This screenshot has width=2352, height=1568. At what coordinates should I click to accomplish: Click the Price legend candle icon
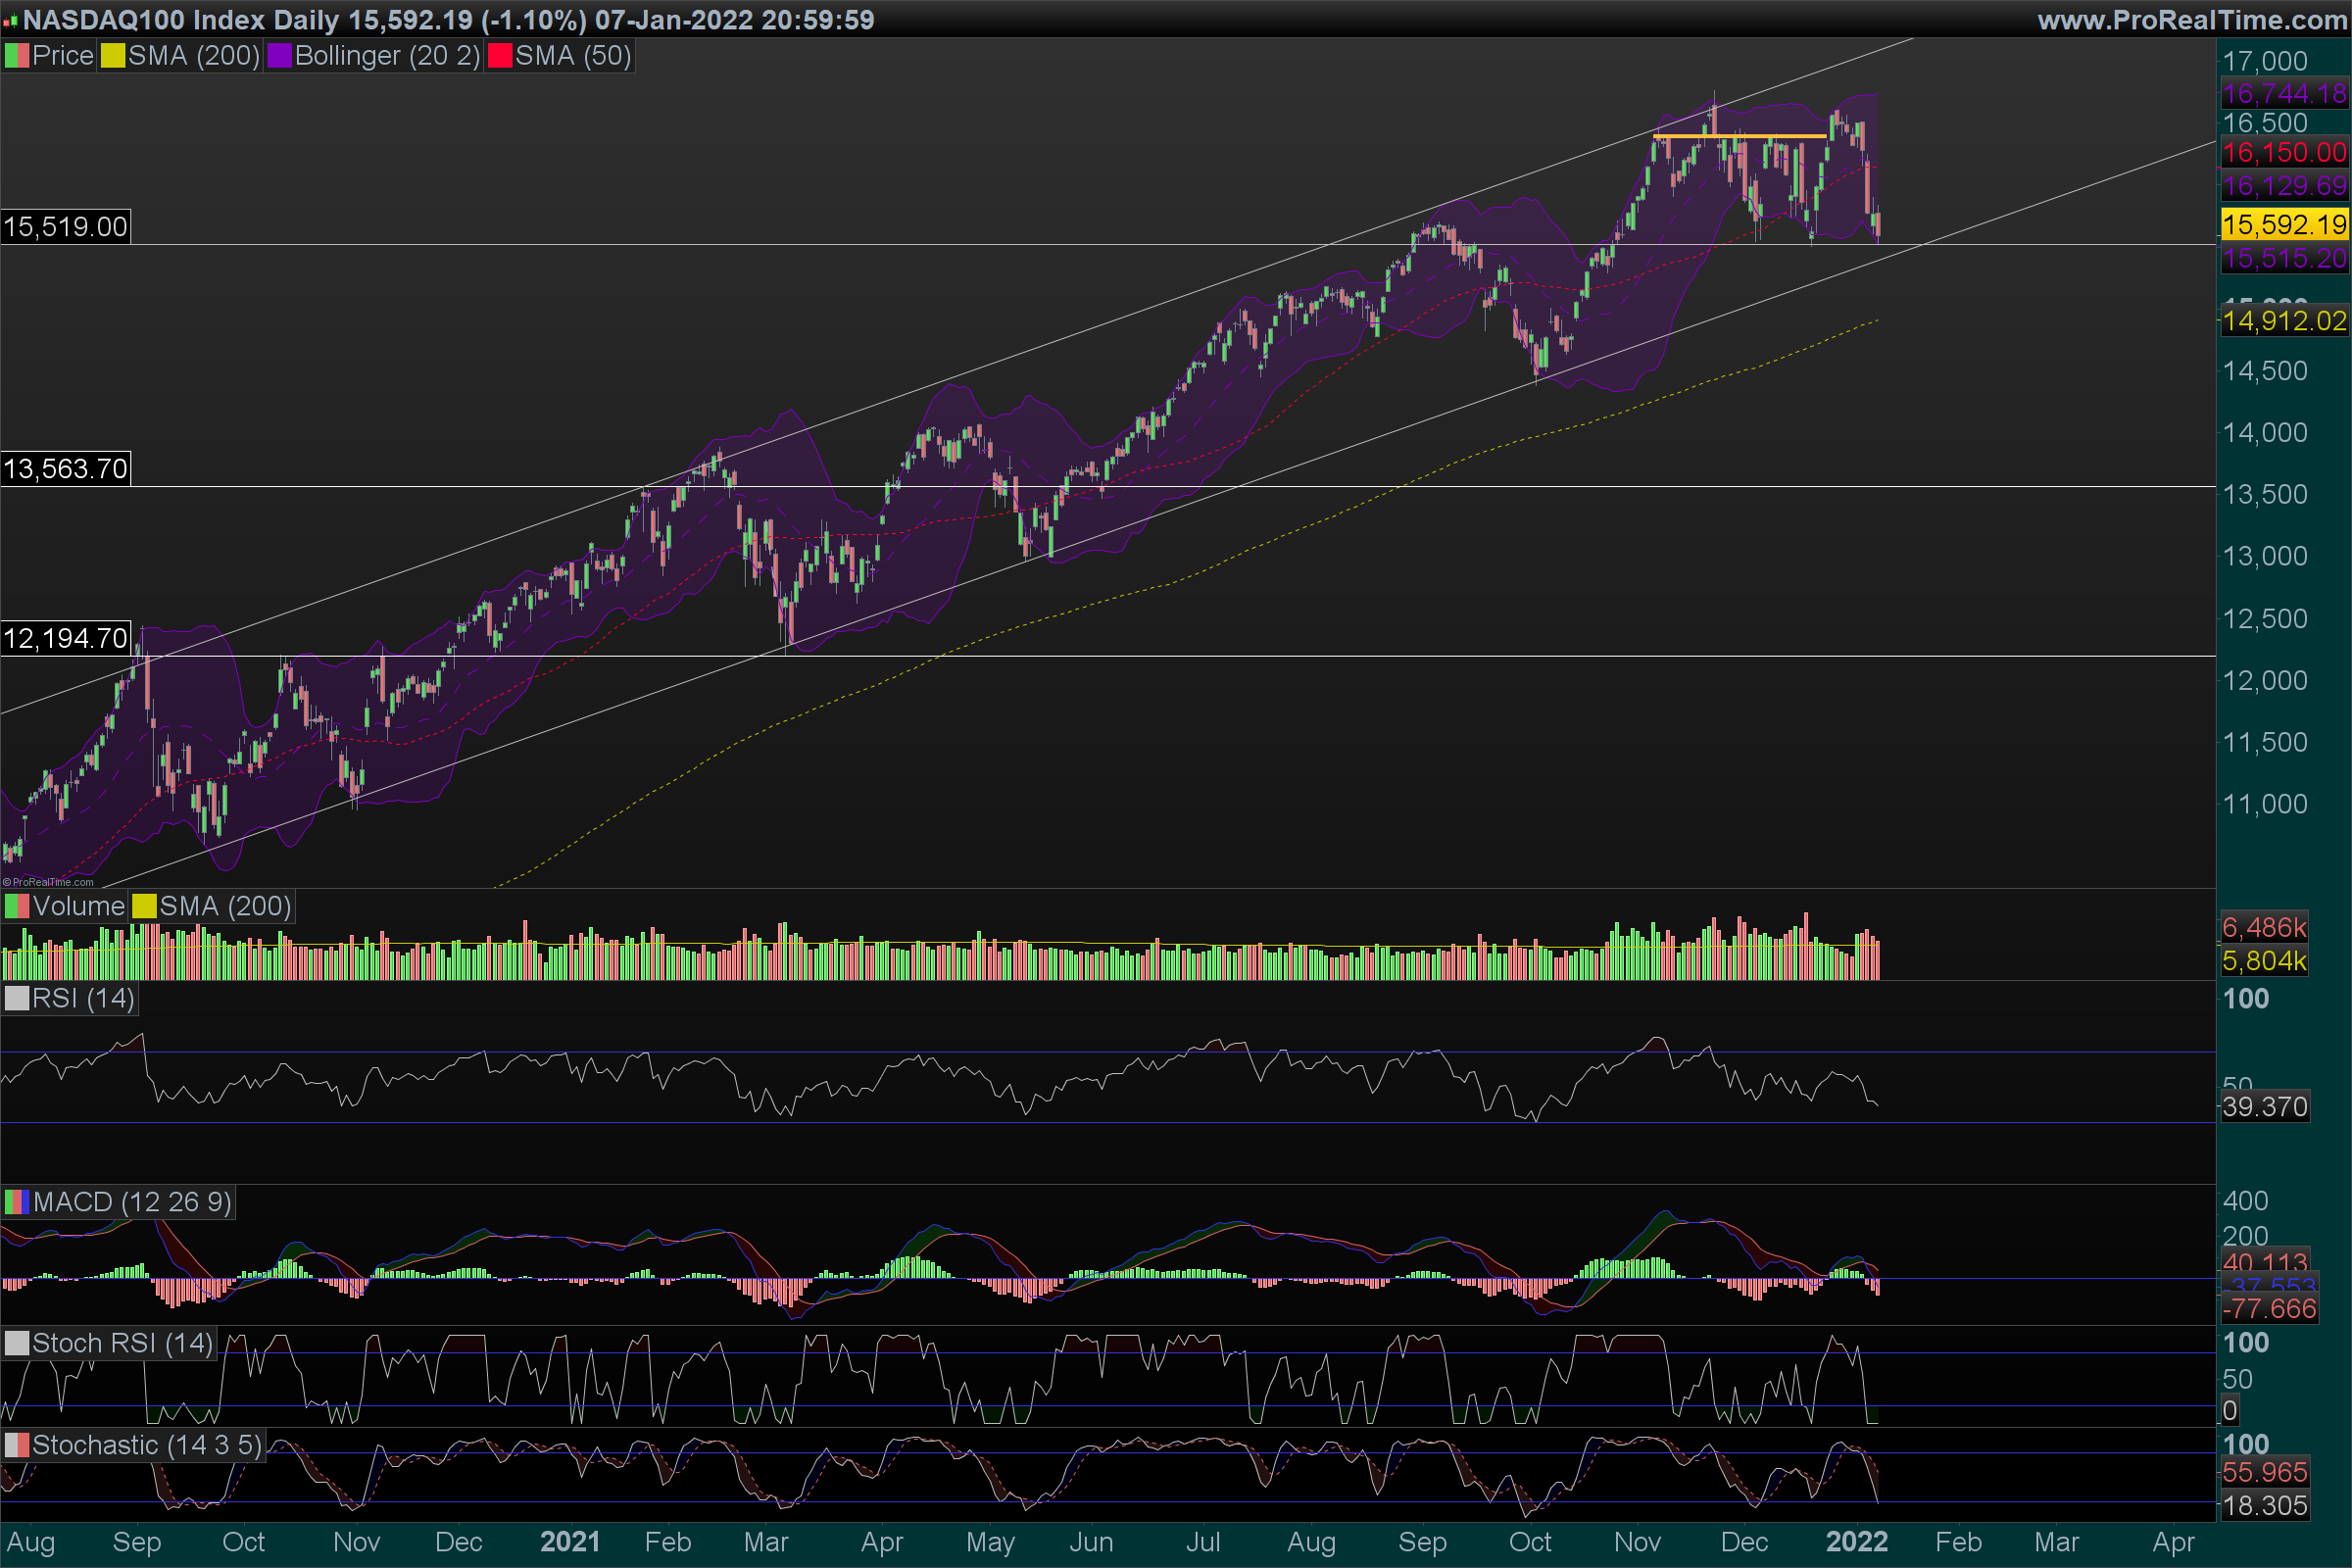17,56
